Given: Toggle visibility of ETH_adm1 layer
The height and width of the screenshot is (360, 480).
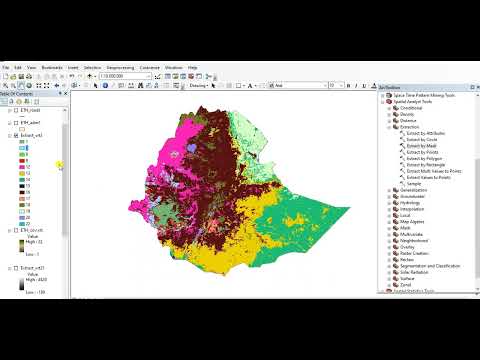Looking at the screenshot, I should (x=16, y=123).
